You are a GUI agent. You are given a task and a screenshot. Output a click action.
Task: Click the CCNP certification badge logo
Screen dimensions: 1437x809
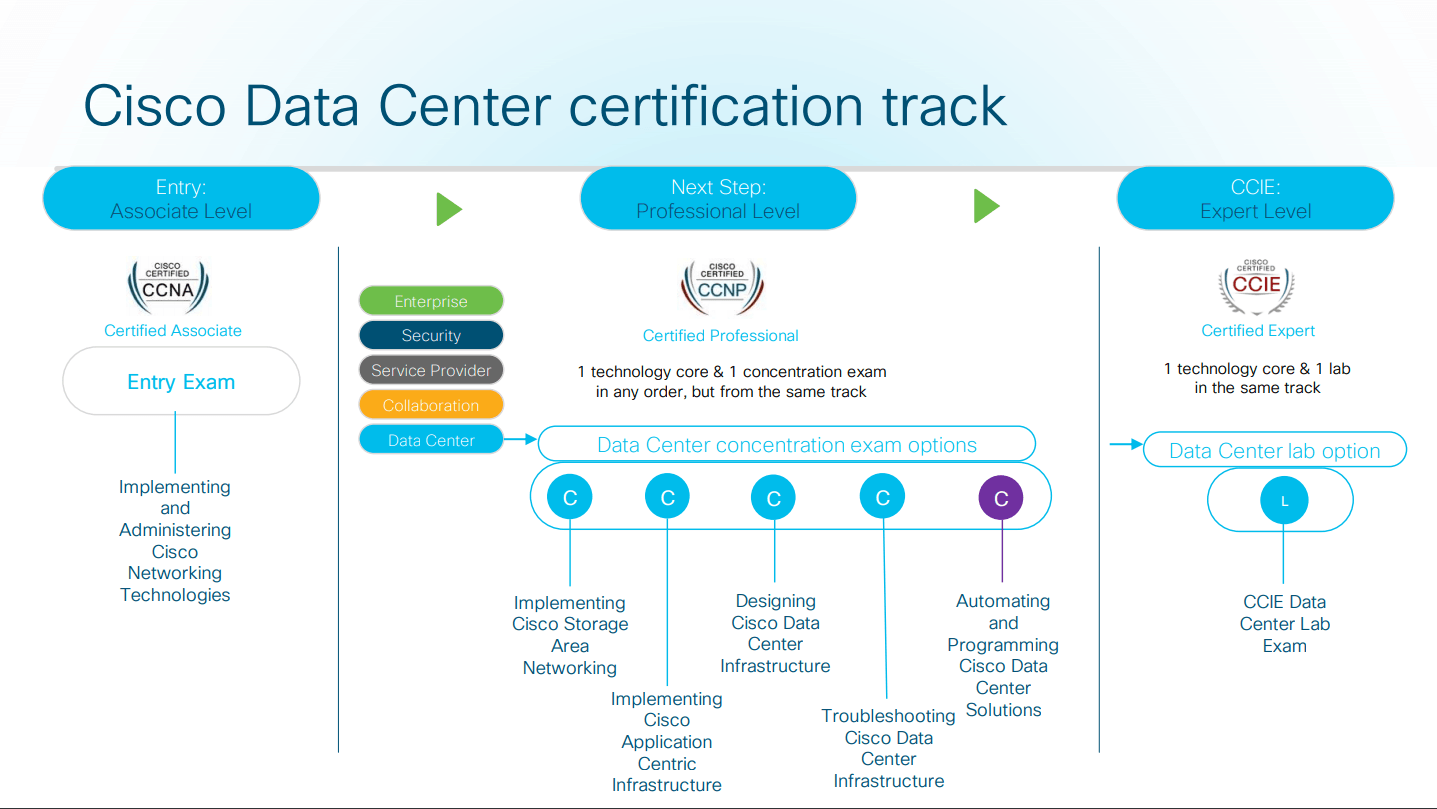pyautogui.click(x=722, y=287)
